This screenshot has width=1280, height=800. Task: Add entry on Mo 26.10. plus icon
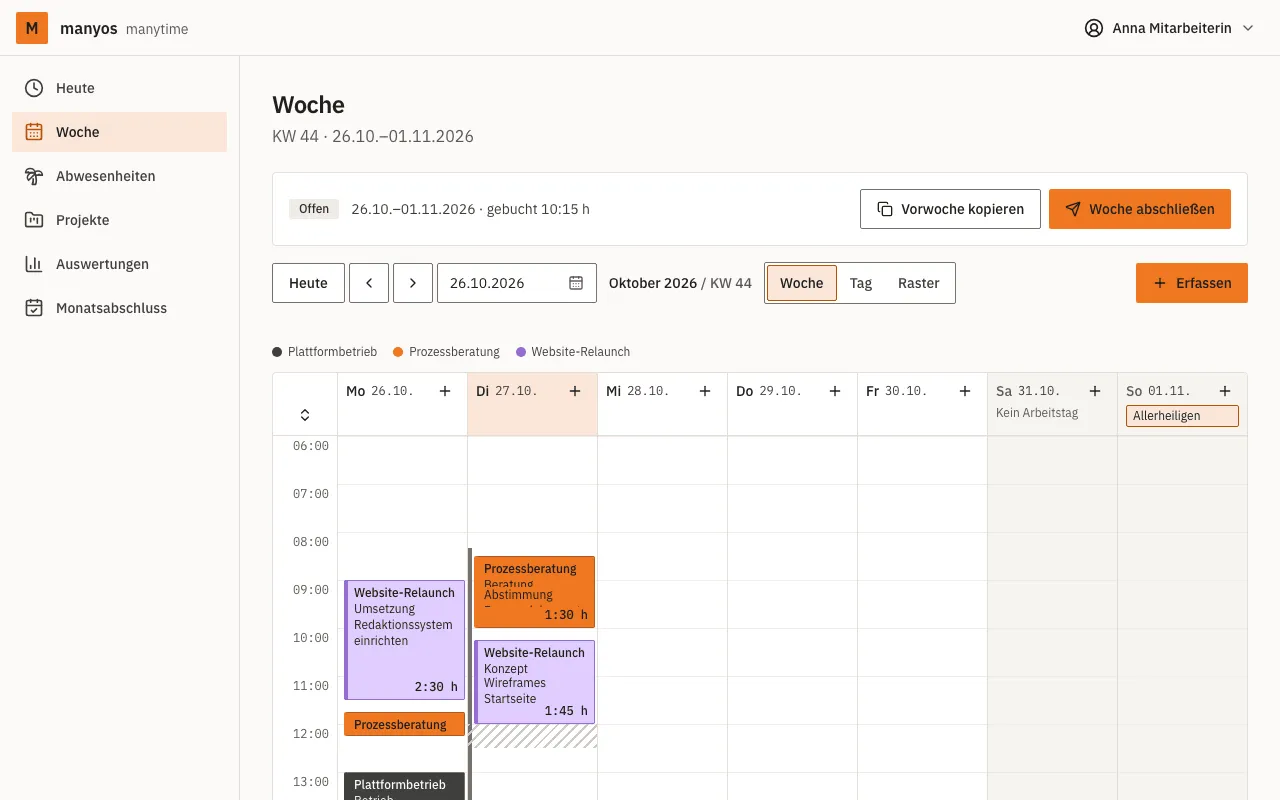click(x=445, y=391)
